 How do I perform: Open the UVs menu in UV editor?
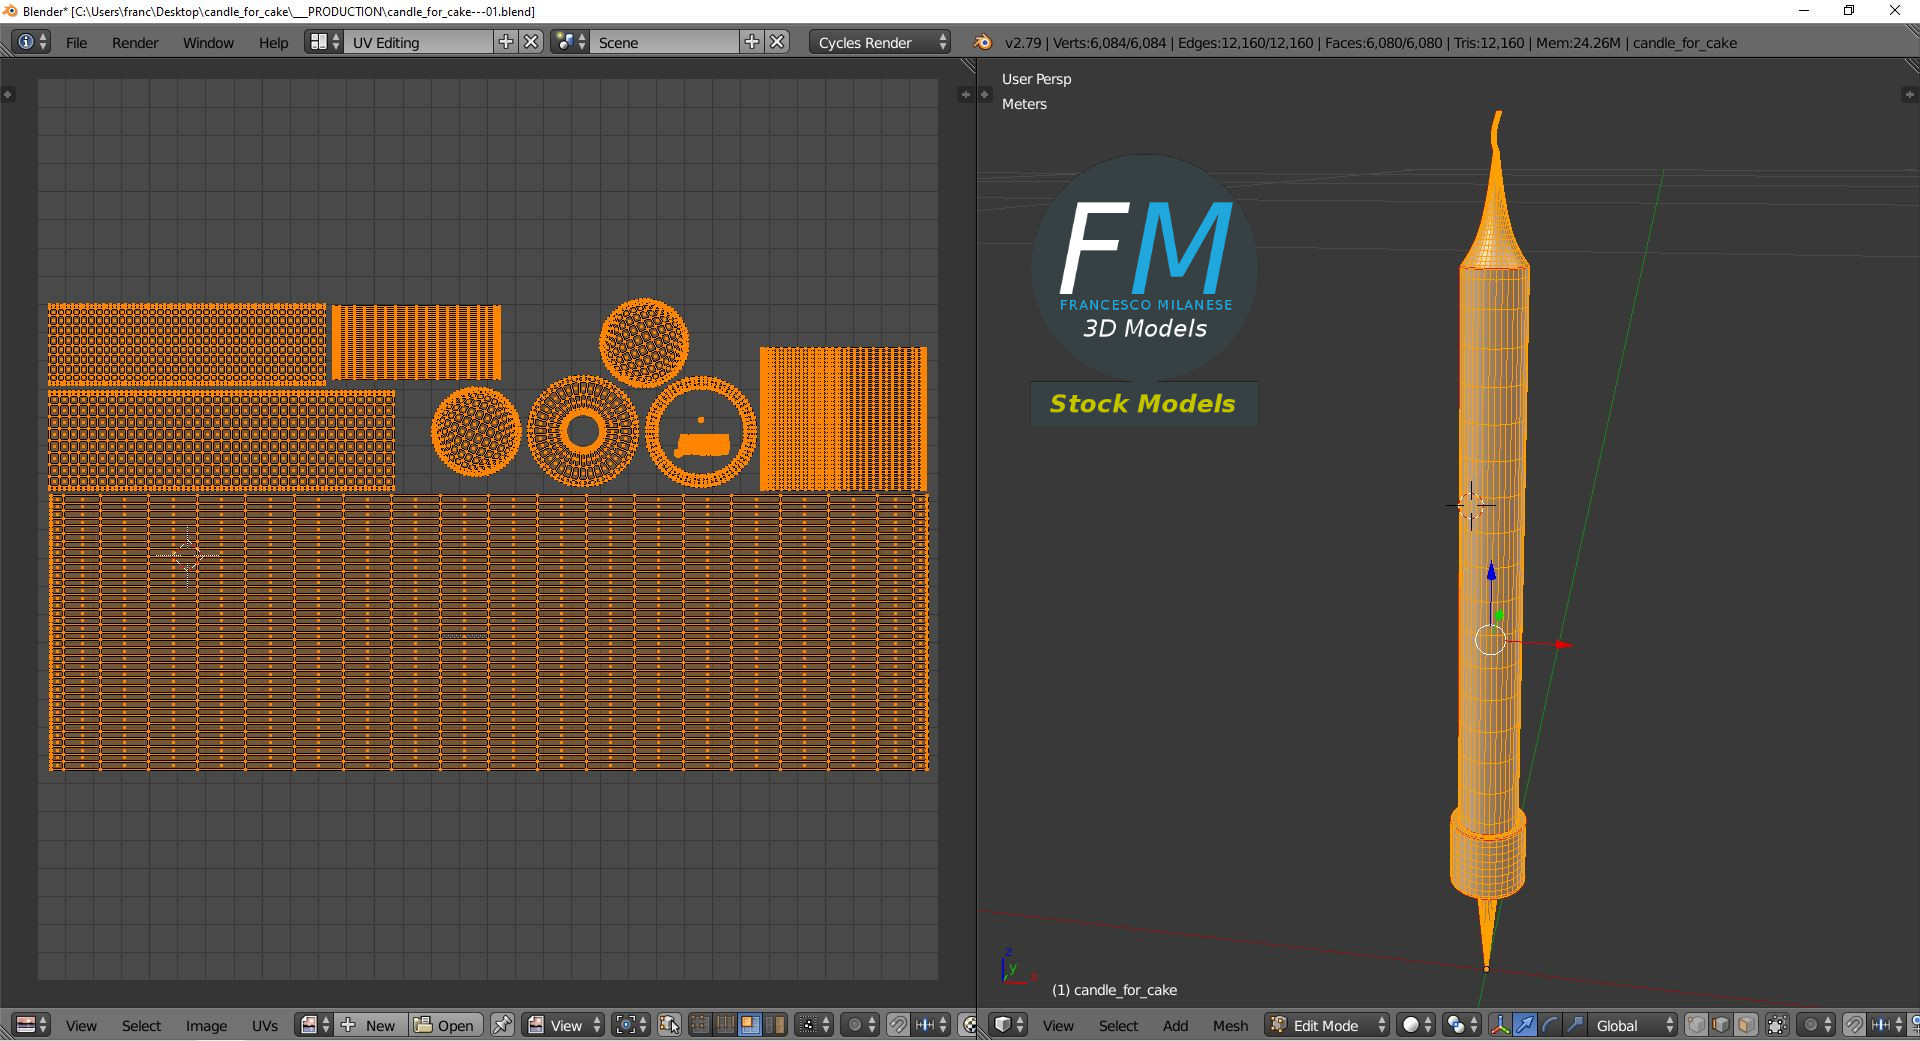click(x=265, y=1026)
